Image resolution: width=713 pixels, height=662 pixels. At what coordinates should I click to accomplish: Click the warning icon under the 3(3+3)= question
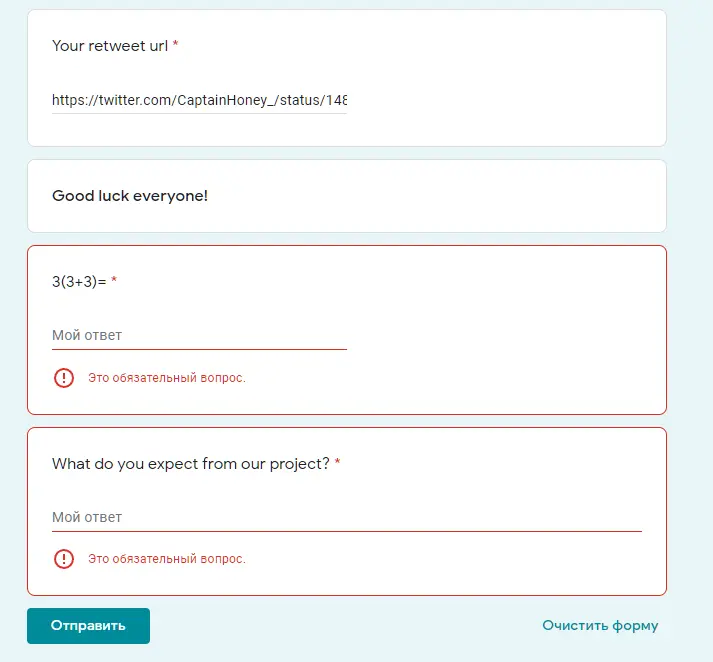point(64,378)
